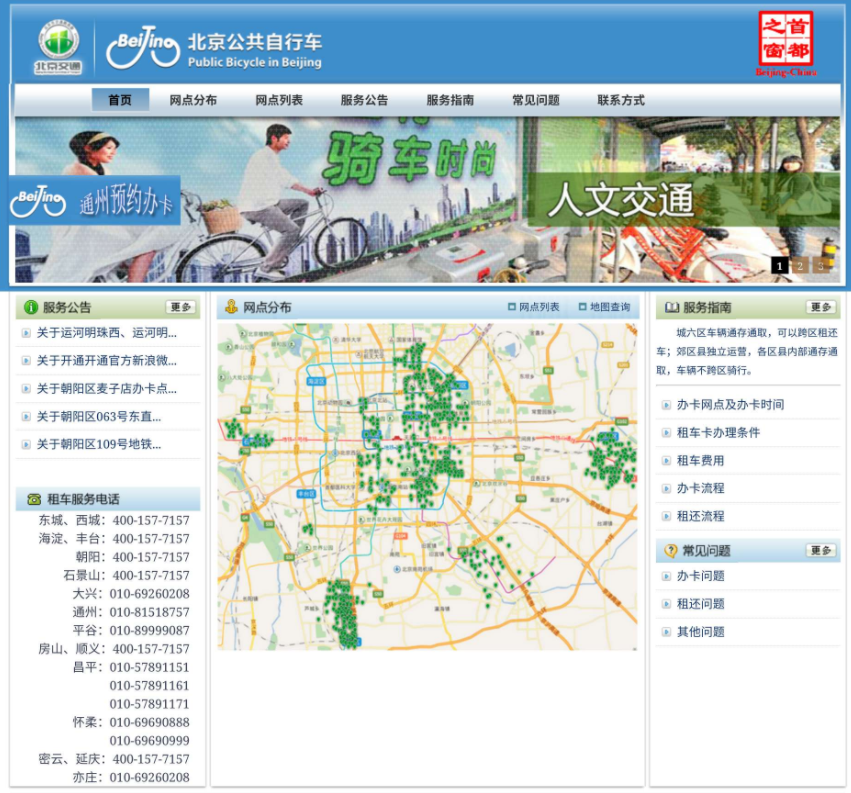Click the 大兴: 010-69260208 phone line
This screenshot has height=793, width=851.
(131, 594)
